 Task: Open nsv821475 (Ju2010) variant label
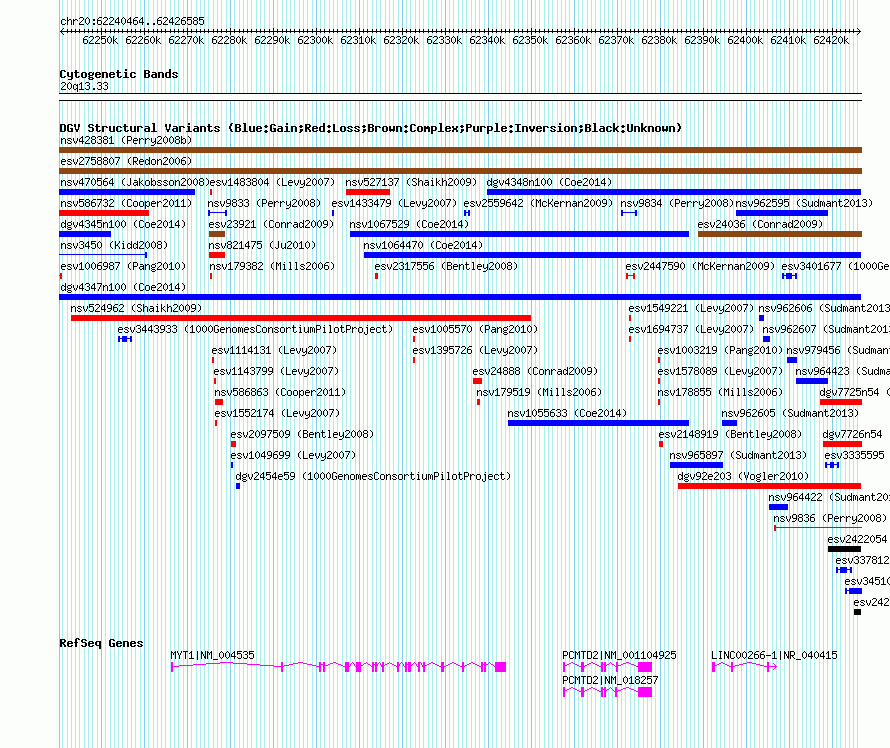tap(262, 245)
